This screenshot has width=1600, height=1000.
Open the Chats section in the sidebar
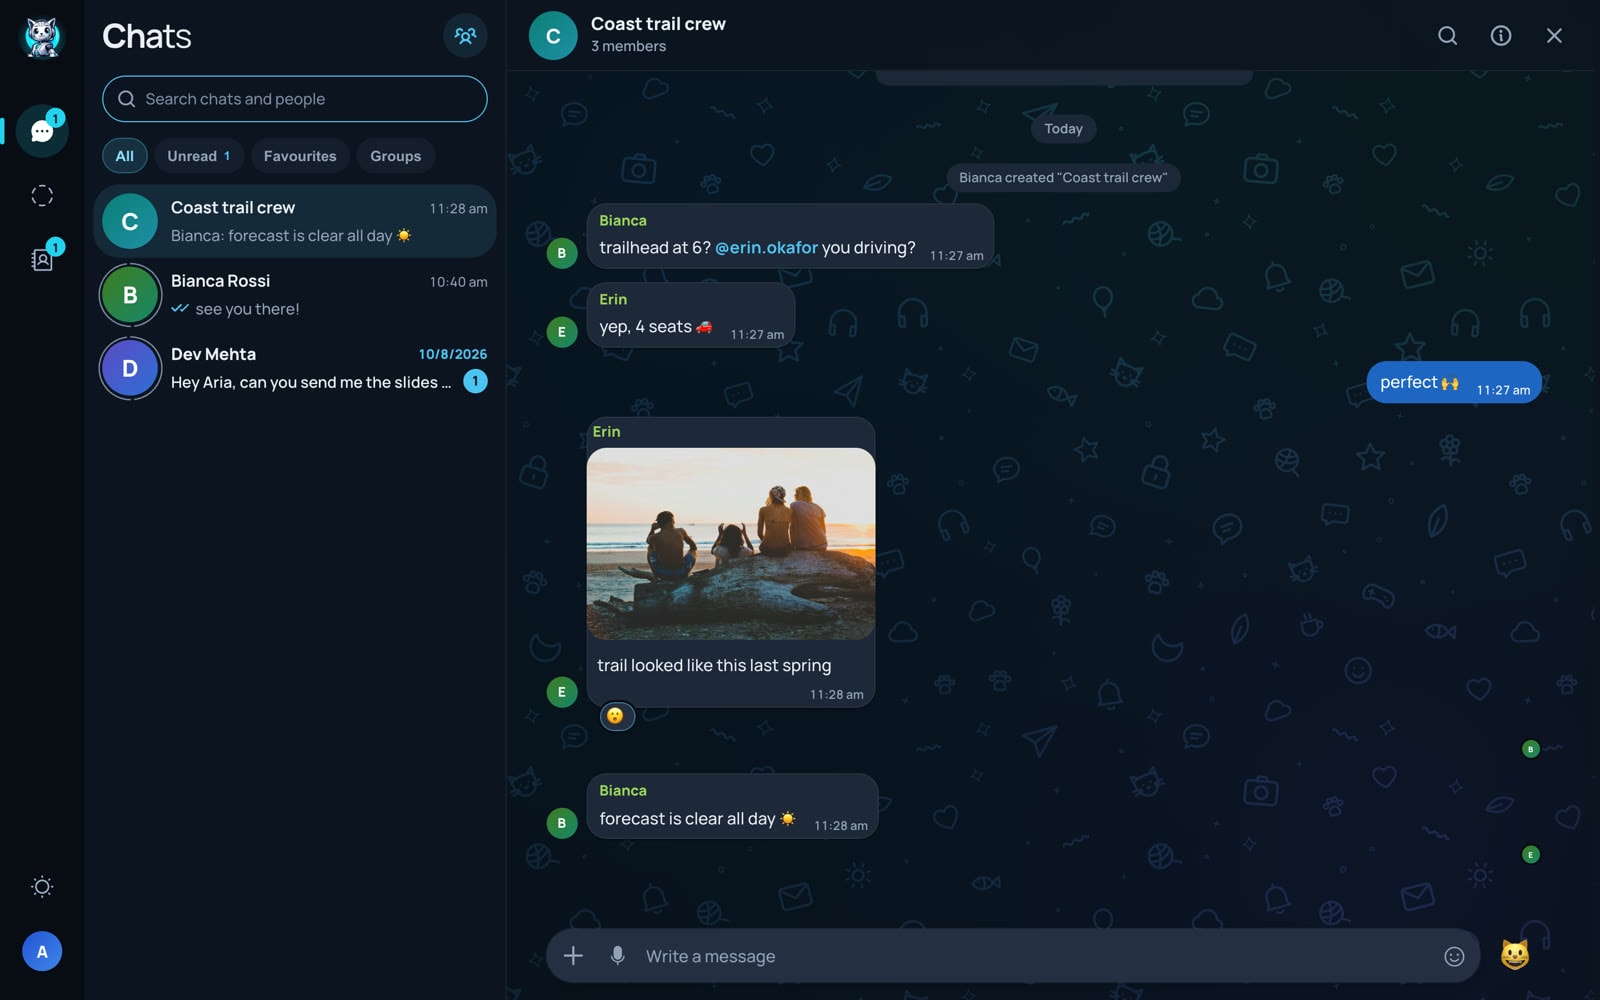(42, 131)
